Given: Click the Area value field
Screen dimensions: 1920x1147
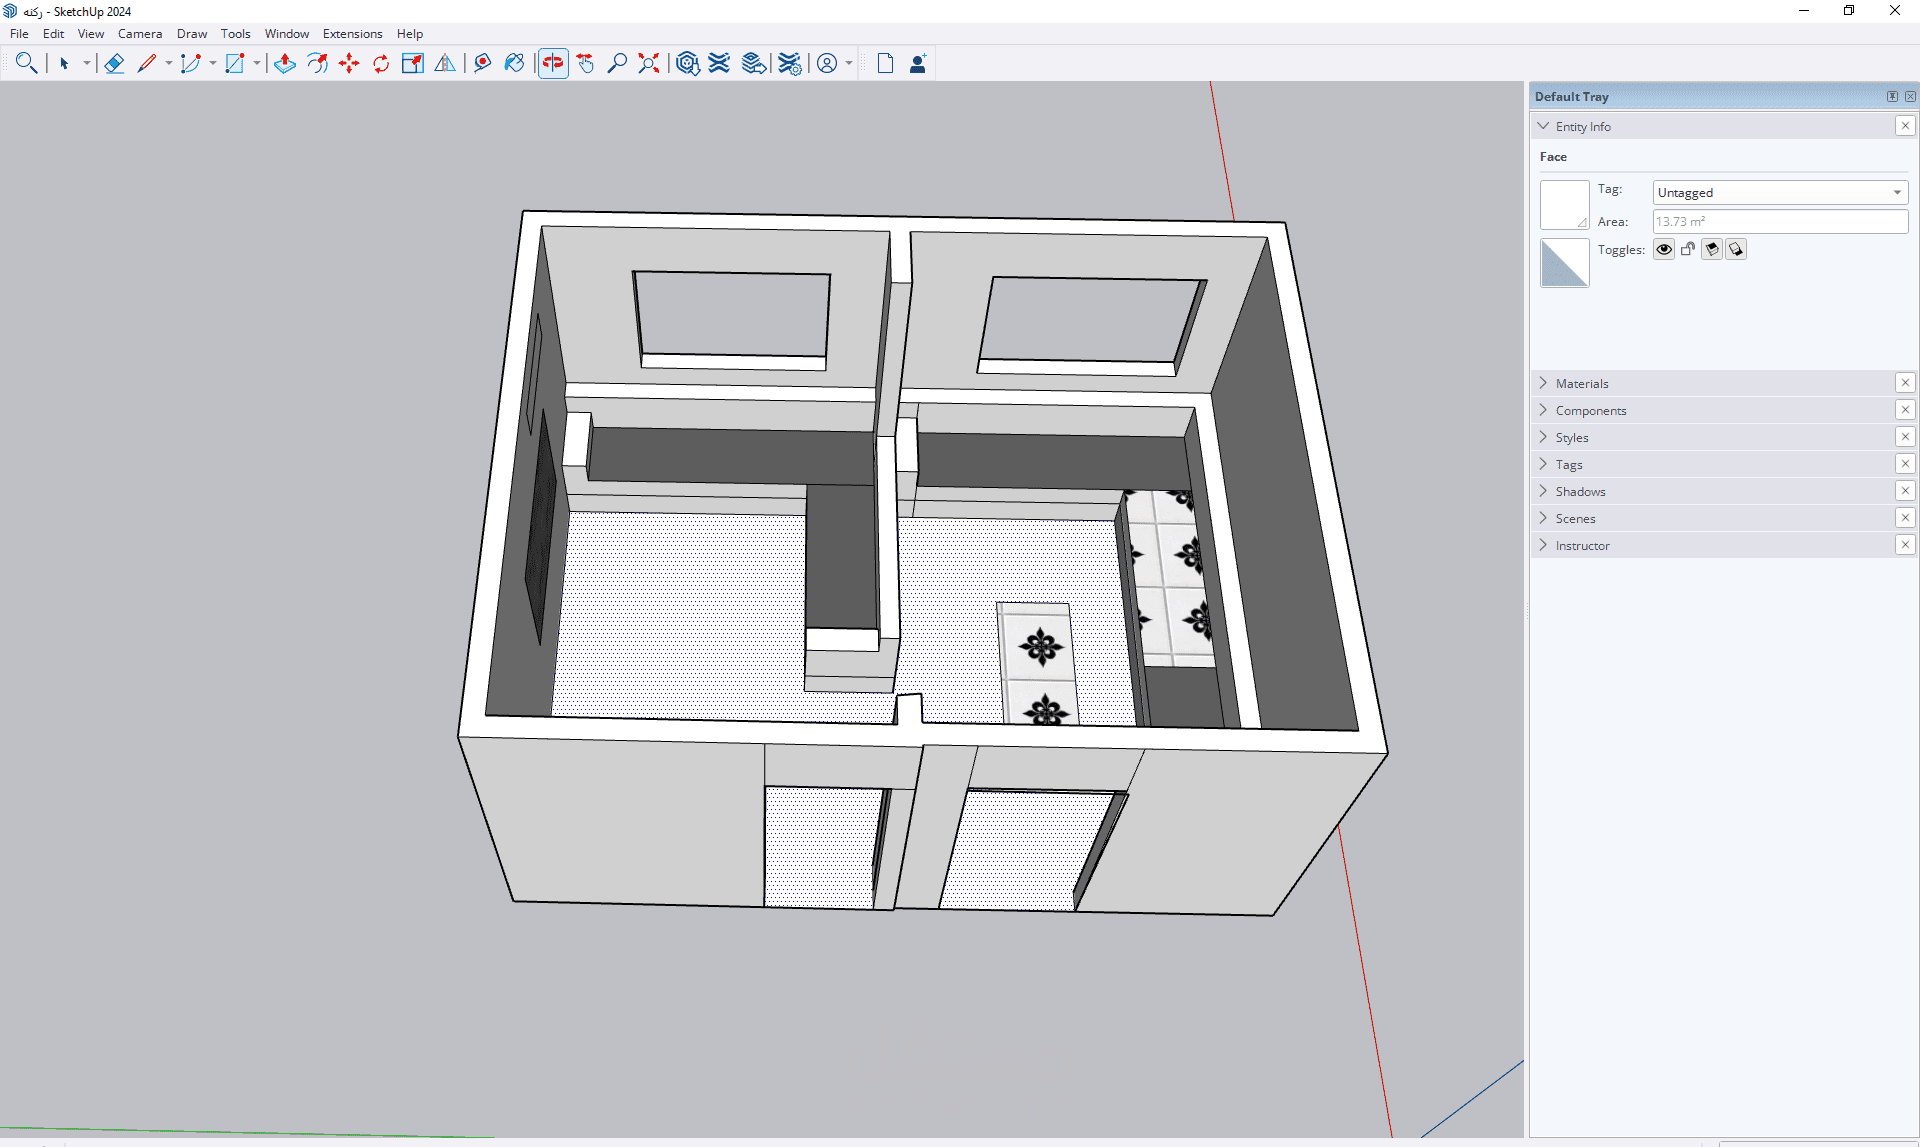Looking at the screenshot, I should click(1780, 222).
